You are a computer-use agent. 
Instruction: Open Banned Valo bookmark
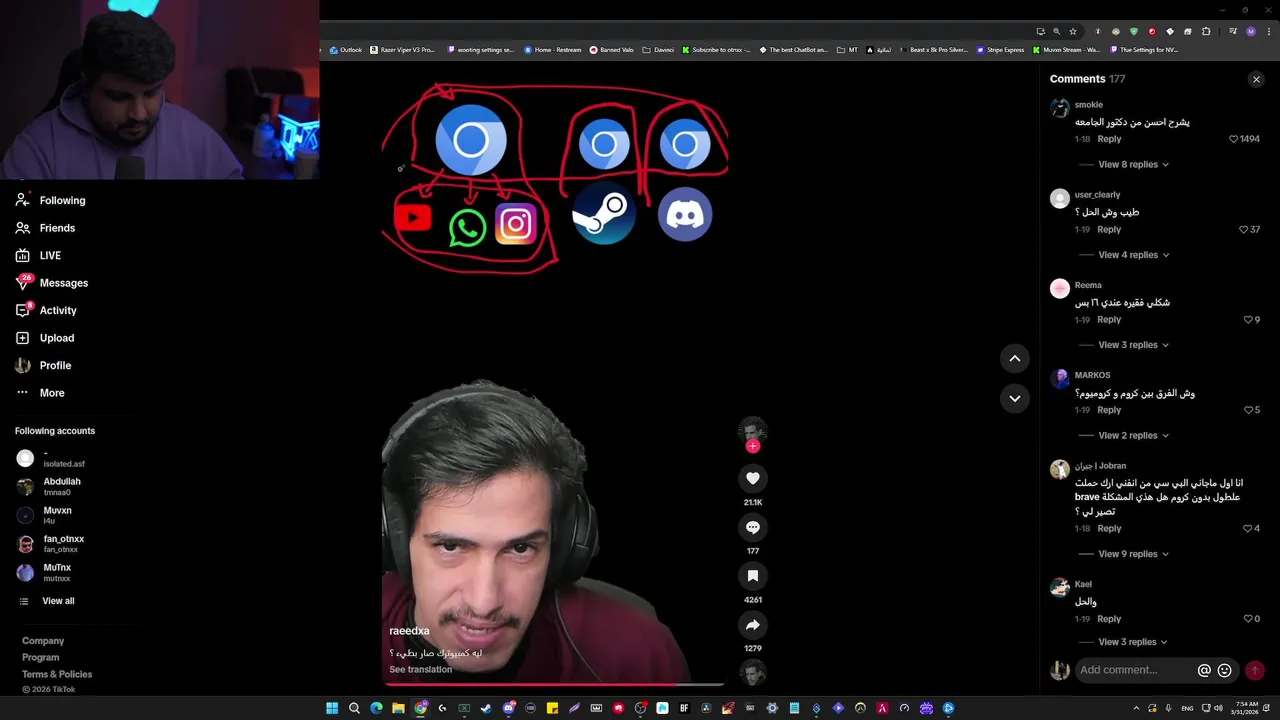(611, 49)
